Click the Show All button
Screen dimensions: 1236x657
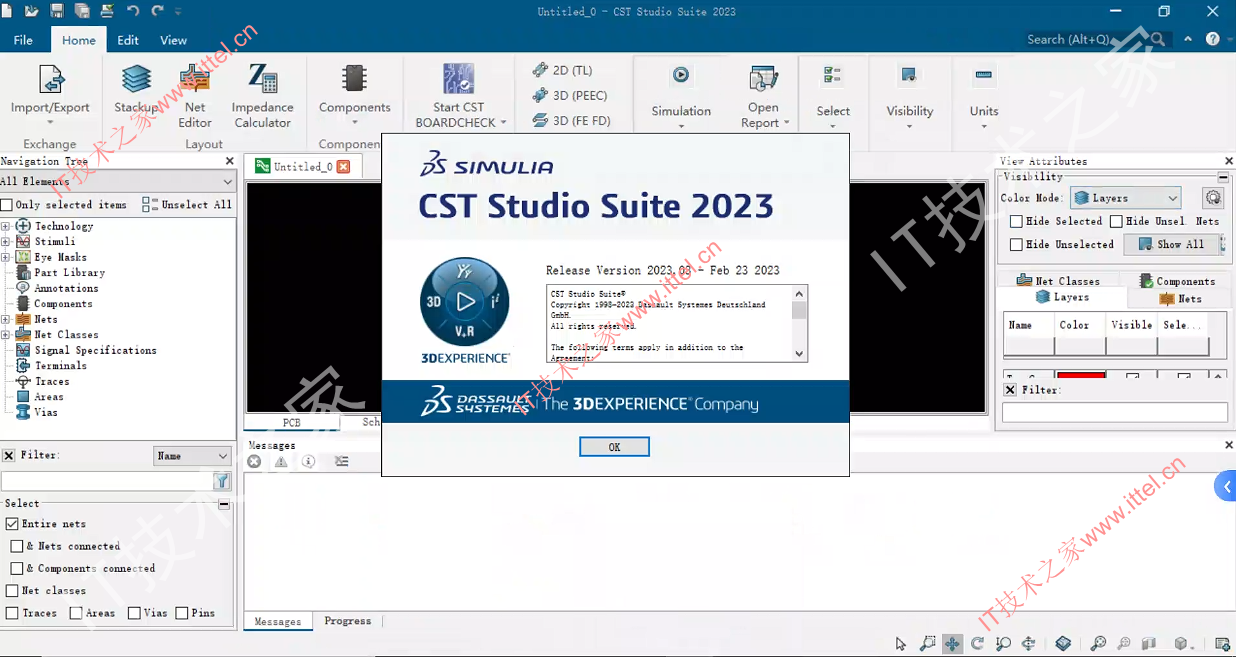pyautogui.click(x=1171, y=244)
